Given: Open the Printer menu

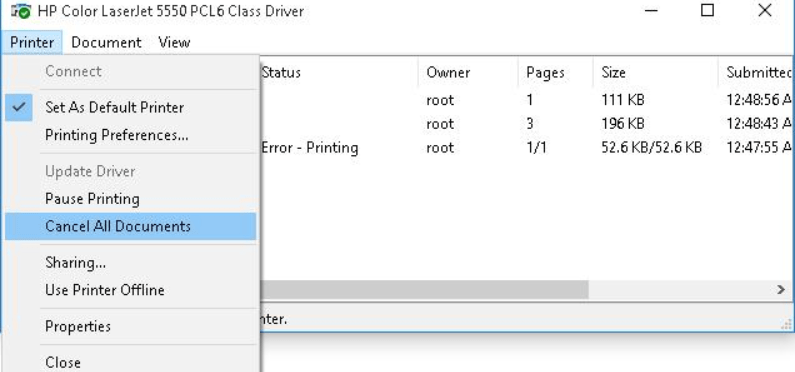Looking at the screenshot, I should point(32,42).
